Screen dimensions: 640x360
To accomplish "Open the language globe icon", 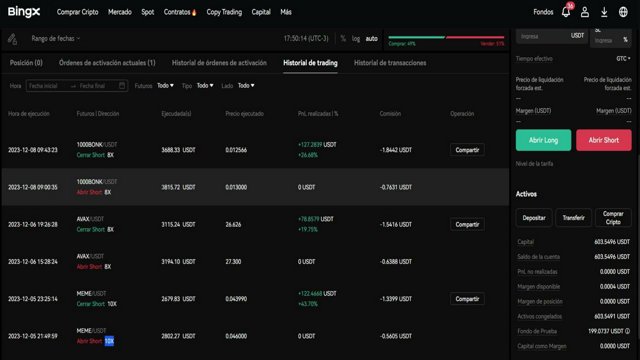I will (623, 12).
